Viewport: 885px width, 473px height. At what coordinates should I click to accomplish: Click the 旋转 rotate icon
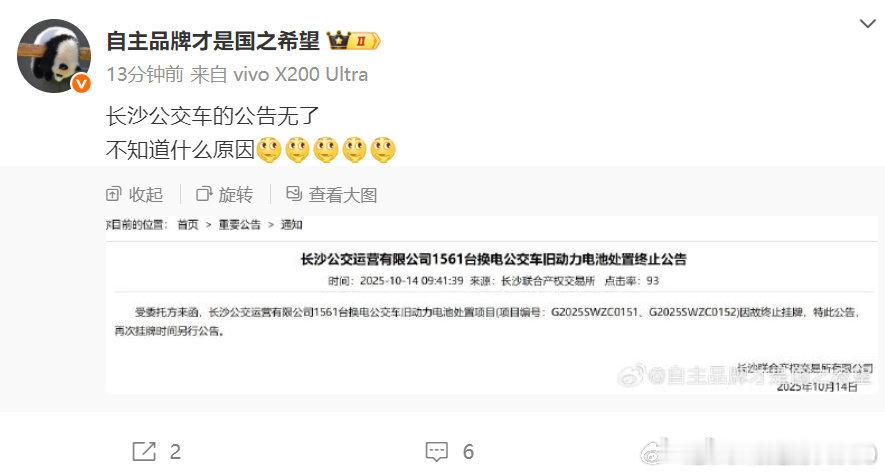coord(203,194)
